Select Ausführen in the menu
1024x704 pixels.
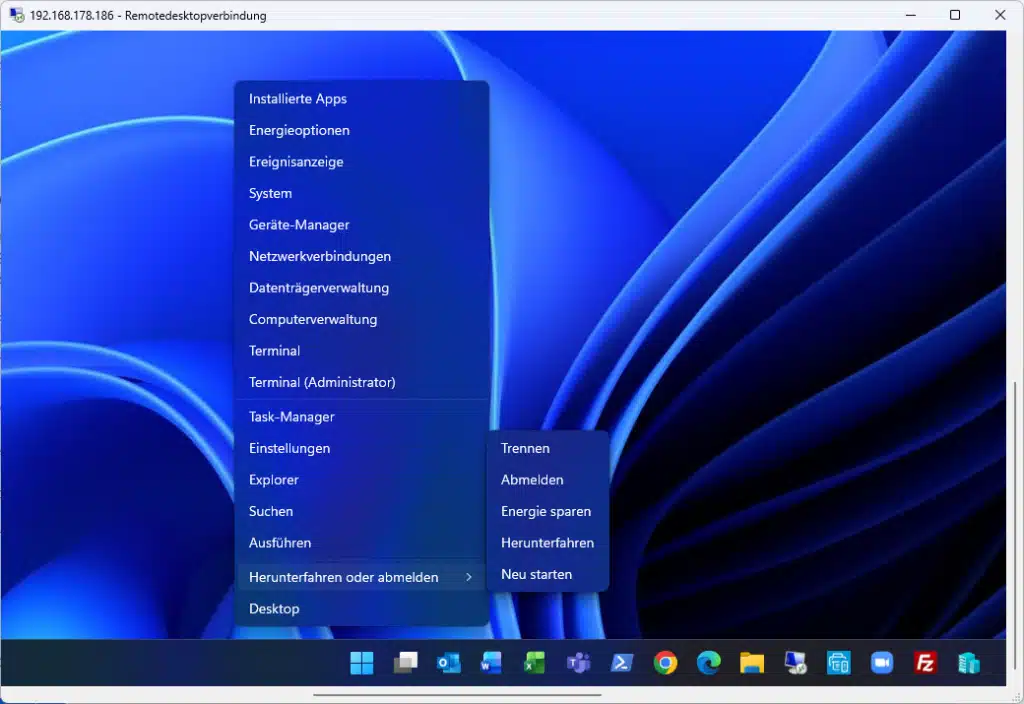click(361, 543)
